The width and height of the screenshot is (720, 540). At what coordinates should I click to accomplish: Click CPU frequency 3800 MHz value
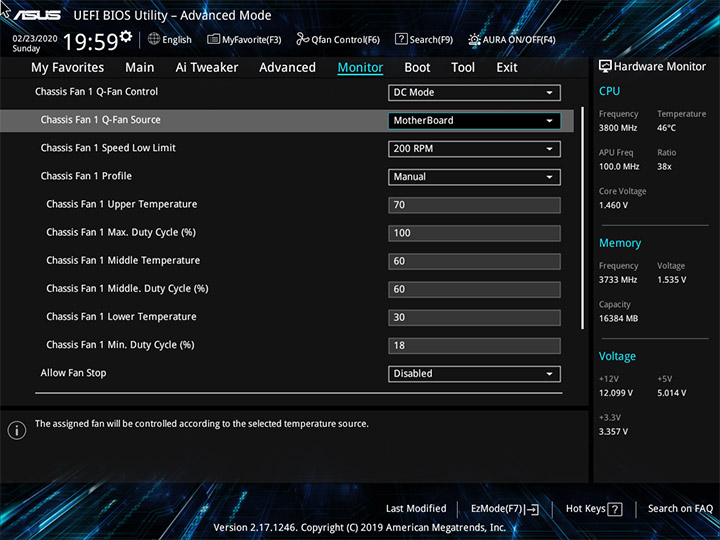618,128
